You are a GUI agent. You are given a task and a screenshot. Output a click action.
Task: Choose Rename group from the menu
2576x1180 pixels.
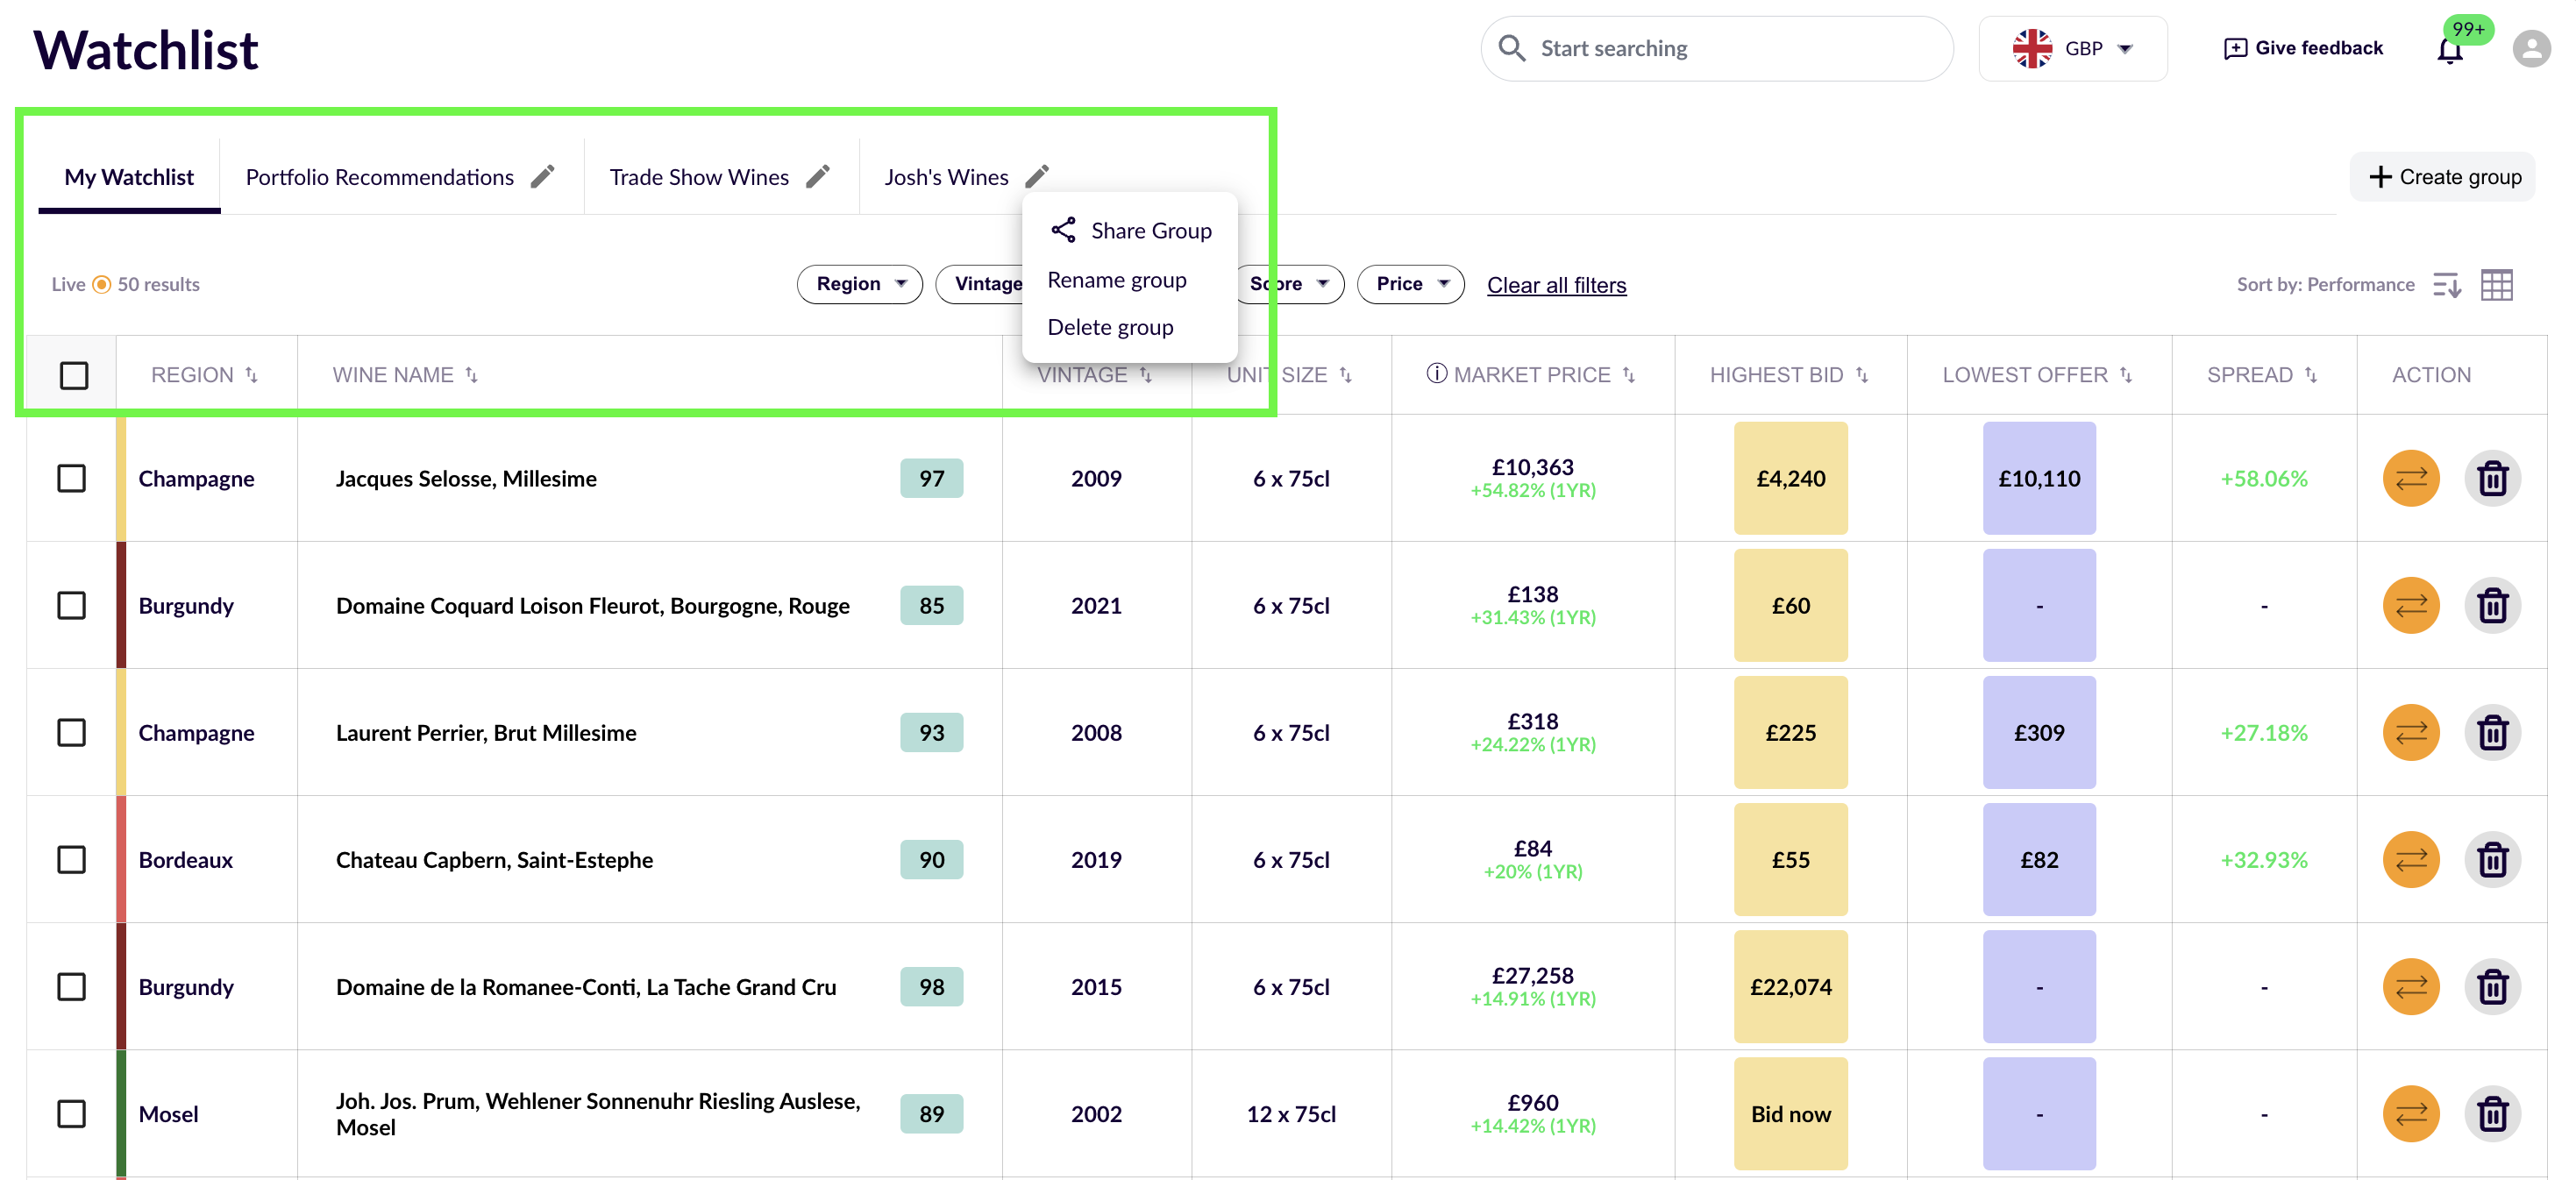coord(1117,279)
